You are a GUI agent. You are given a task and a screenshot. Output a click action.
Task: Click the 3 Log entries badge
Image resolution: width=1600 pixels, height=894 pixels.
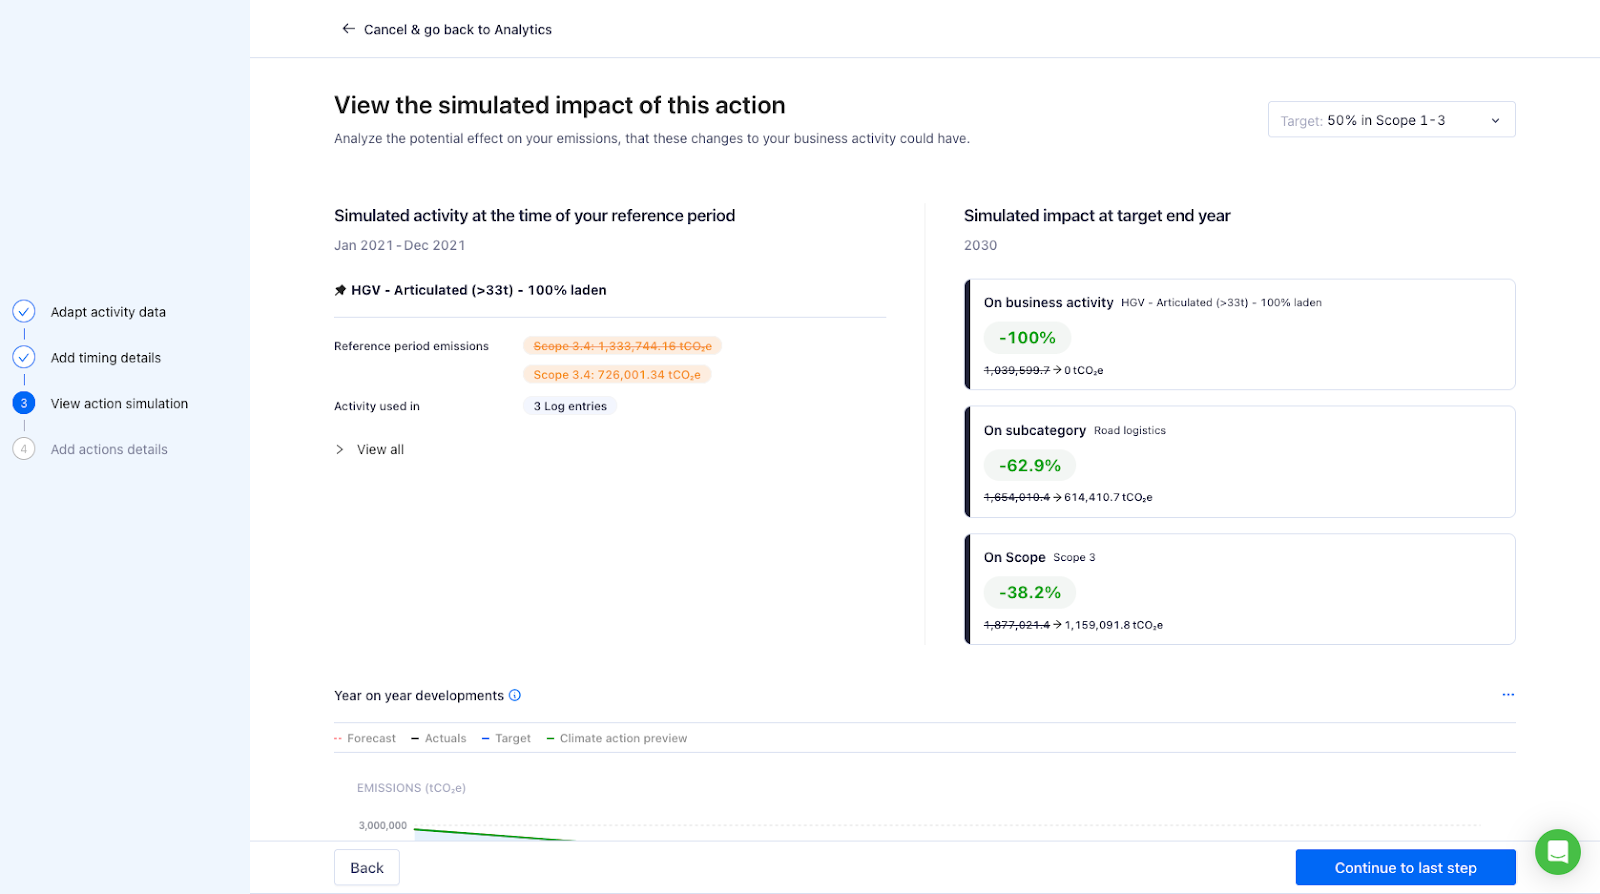click(570, 406)
